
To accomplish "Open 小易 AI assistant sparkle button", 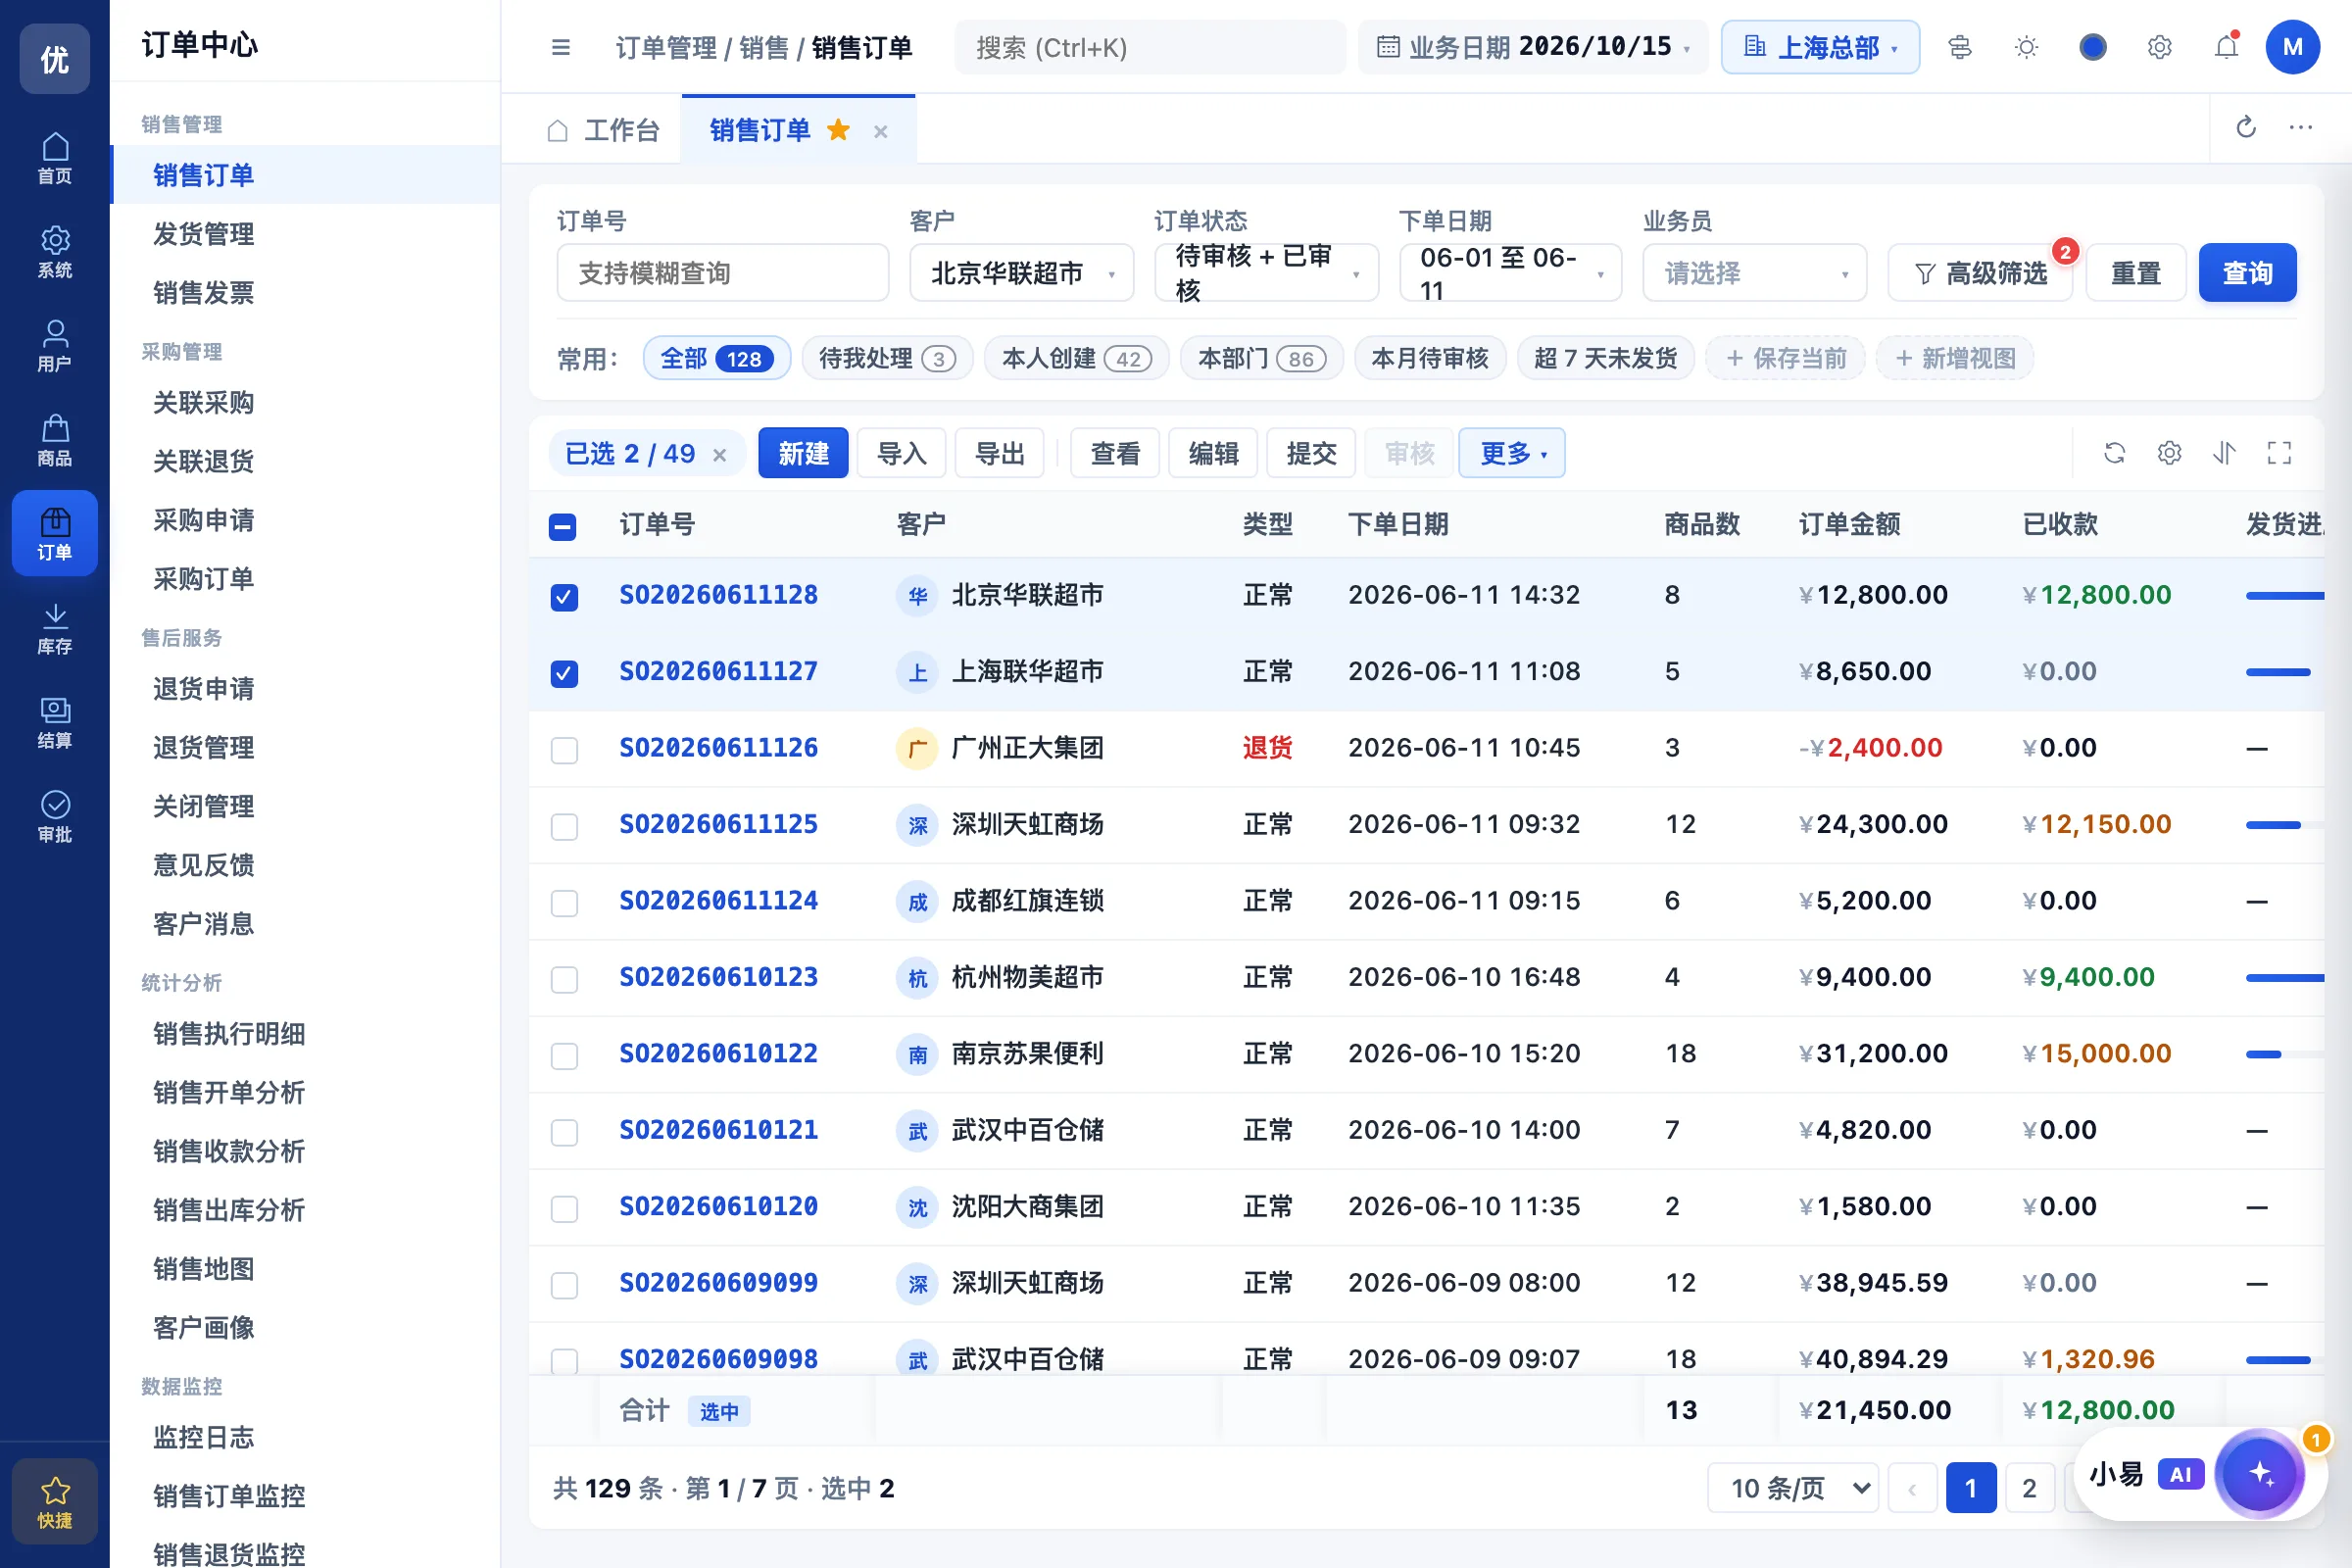I will (x=2260, y=1473).
